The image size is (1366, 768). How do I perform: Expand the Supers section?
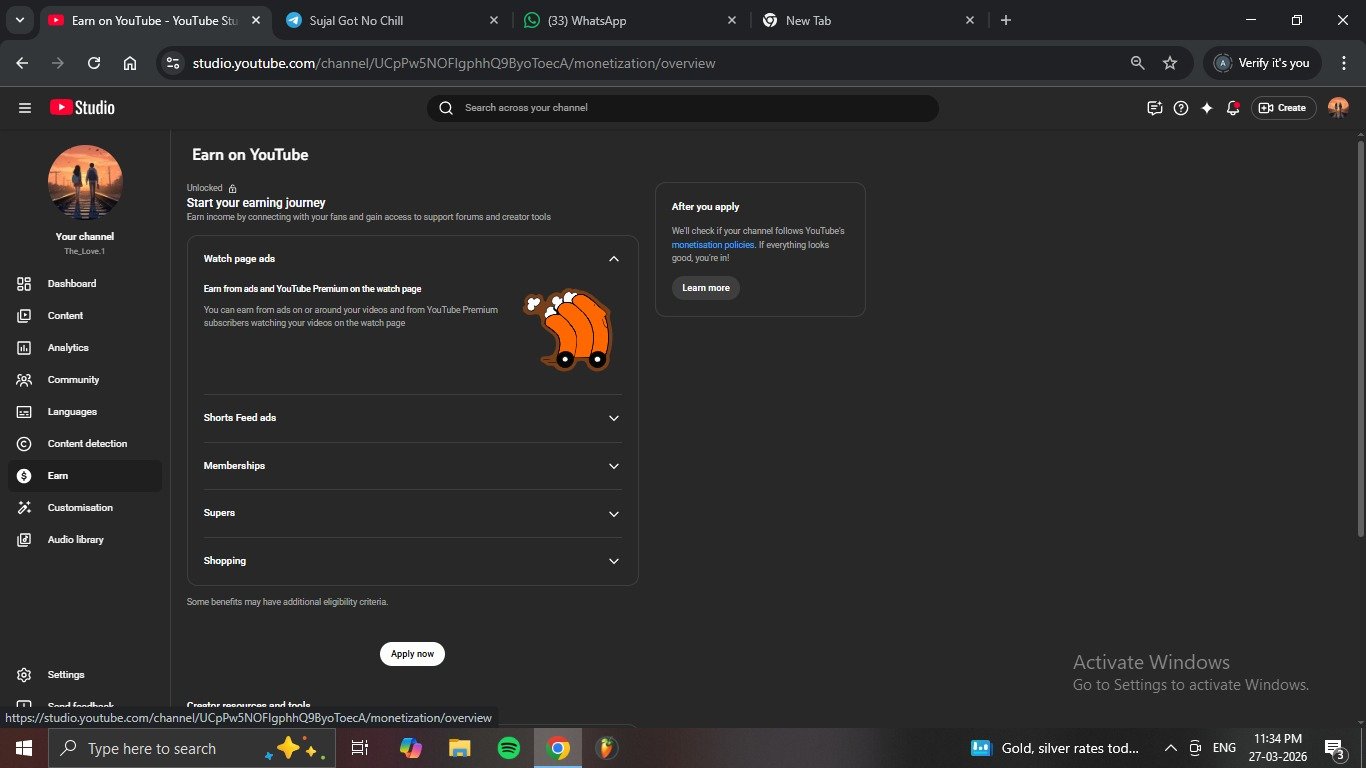tap(614, 513)
